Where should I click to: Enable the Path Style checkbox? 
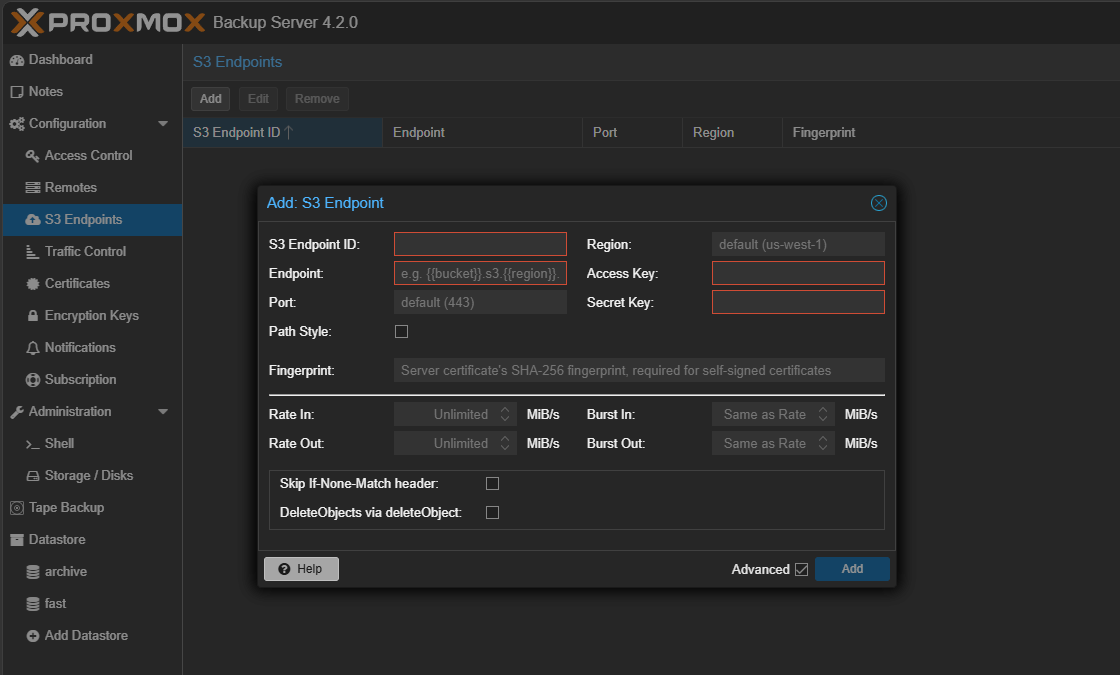click(401, 332)
